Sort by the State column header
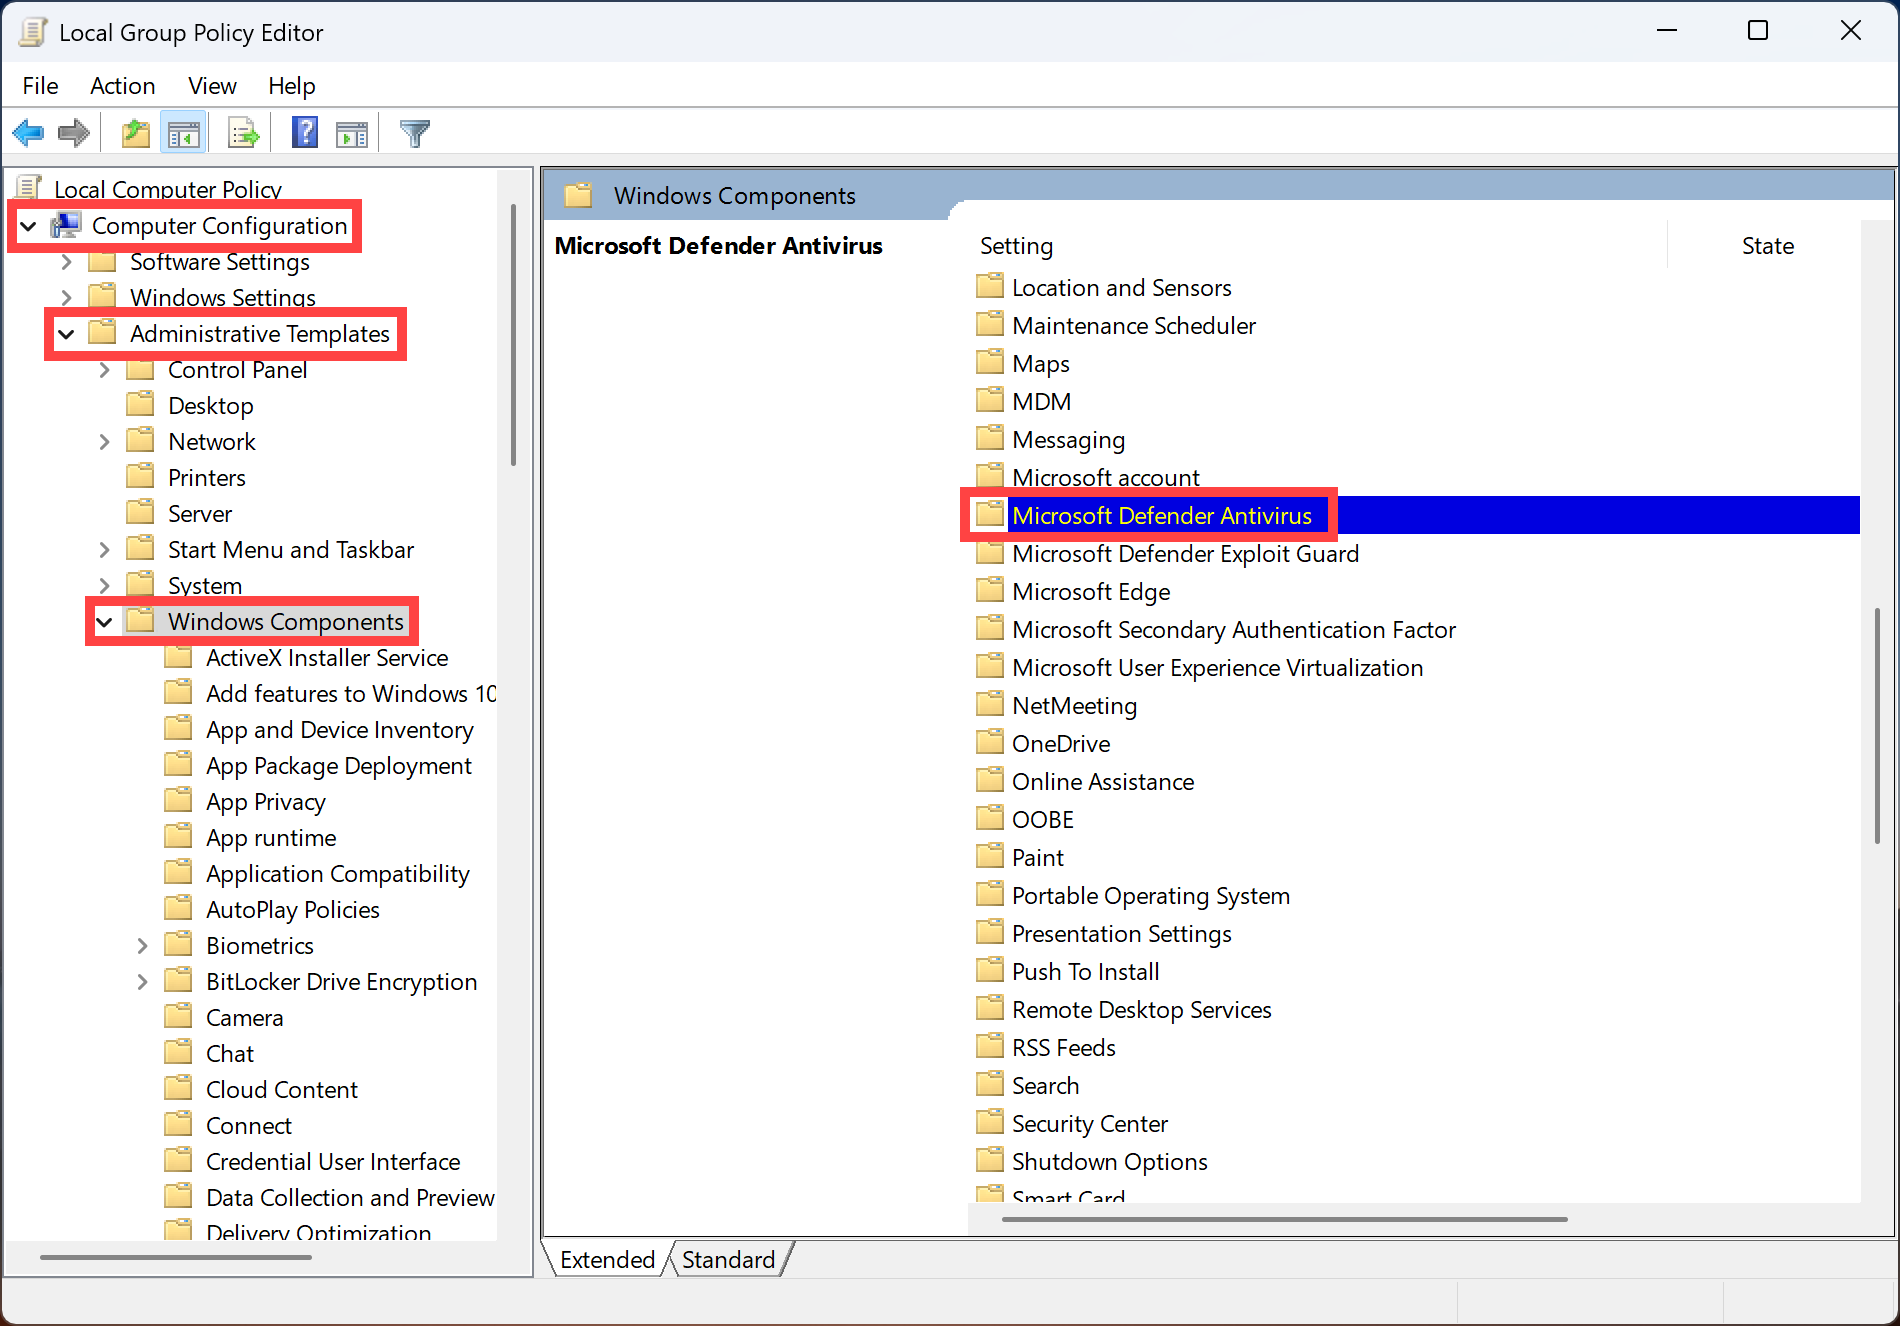 coord(1766,246)
